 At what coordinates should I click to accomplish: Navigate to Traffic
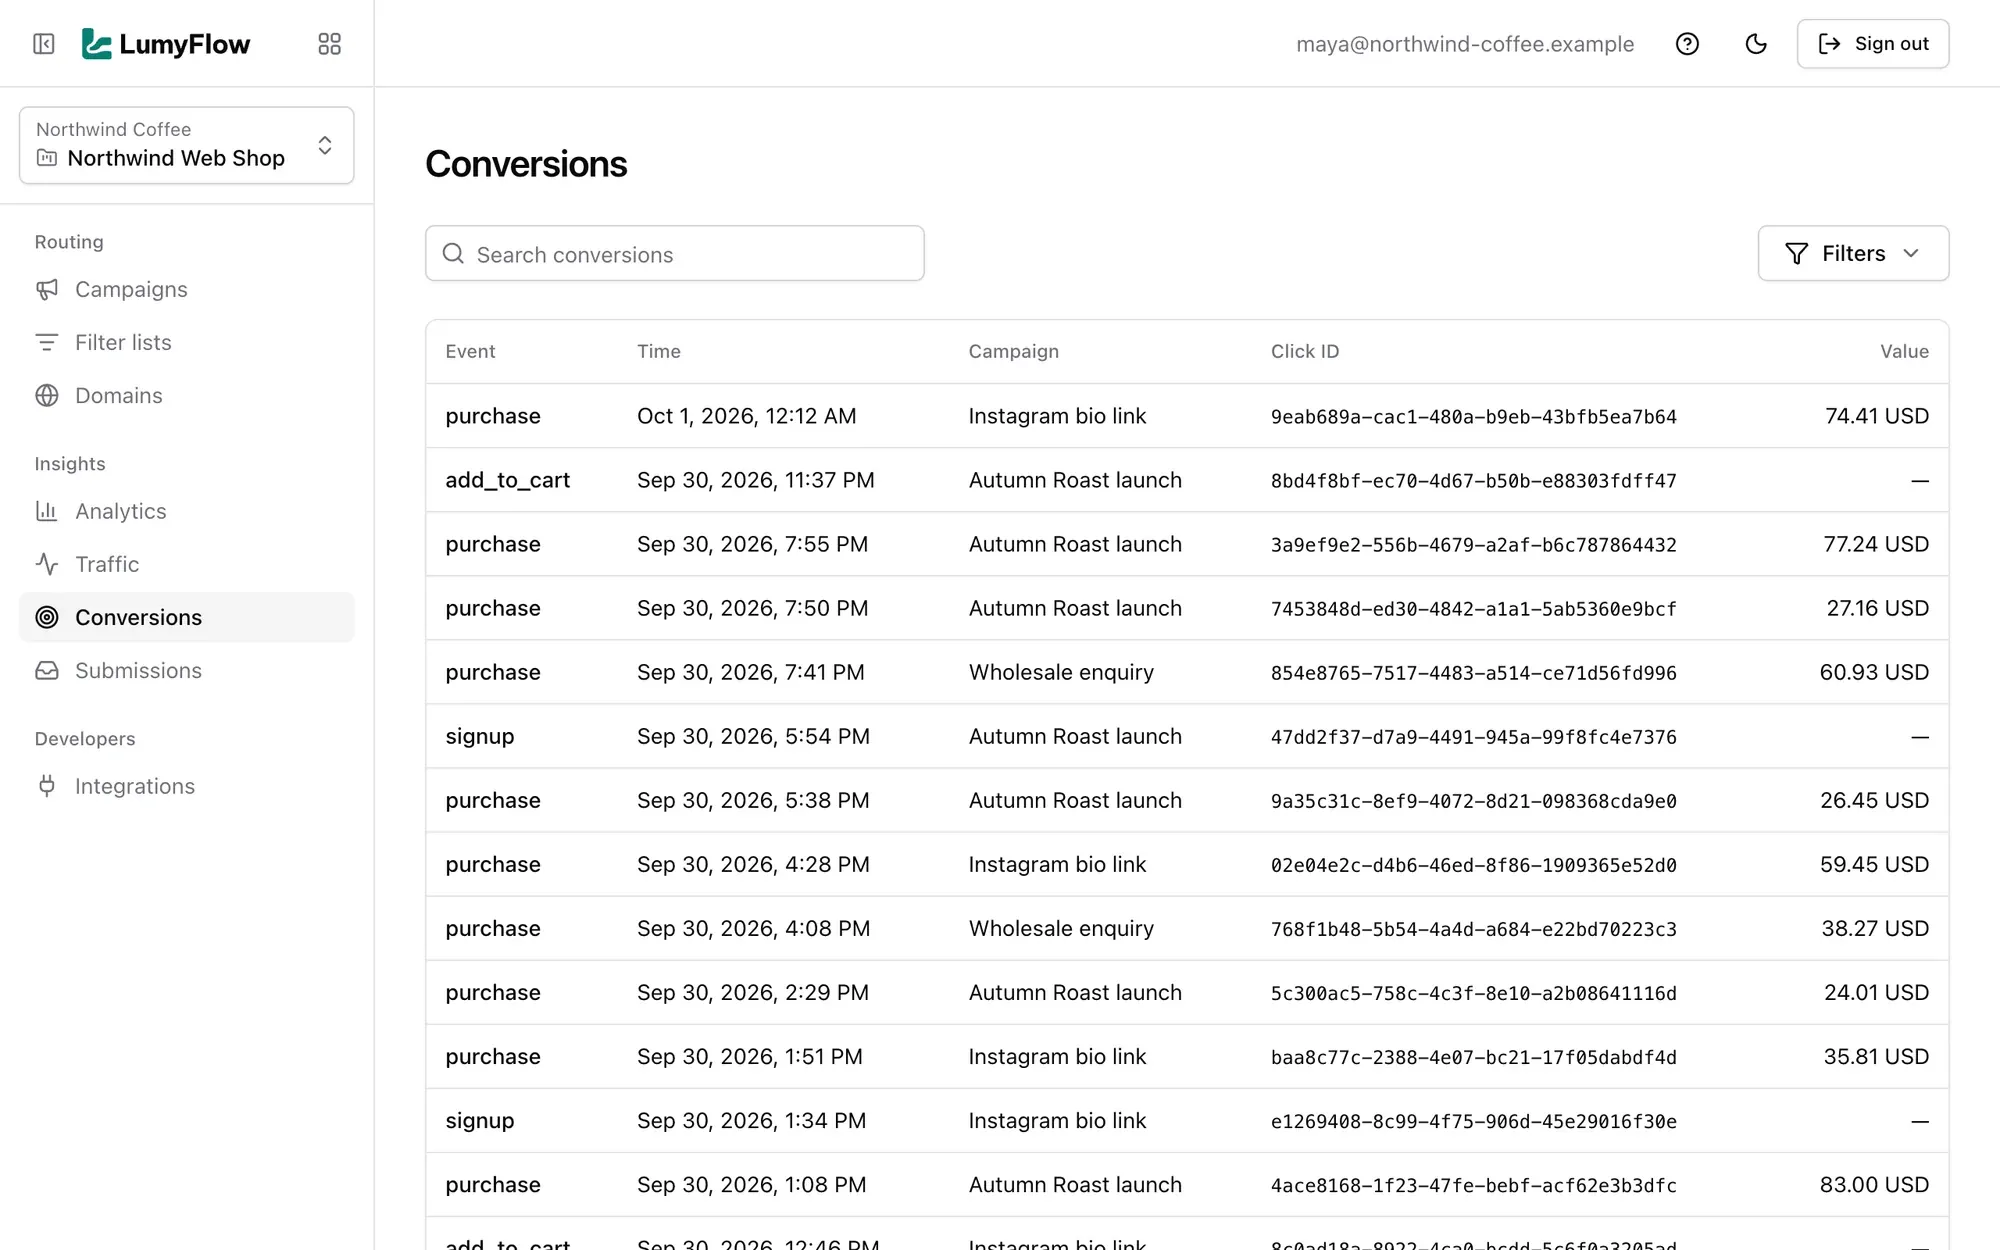pyautogui.click(x=187, y=564)
